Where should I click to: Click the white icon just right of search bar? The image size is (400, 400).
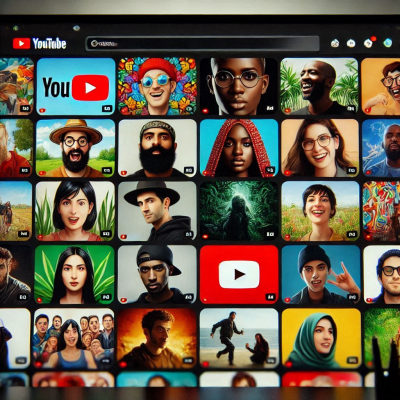point(335,43)
